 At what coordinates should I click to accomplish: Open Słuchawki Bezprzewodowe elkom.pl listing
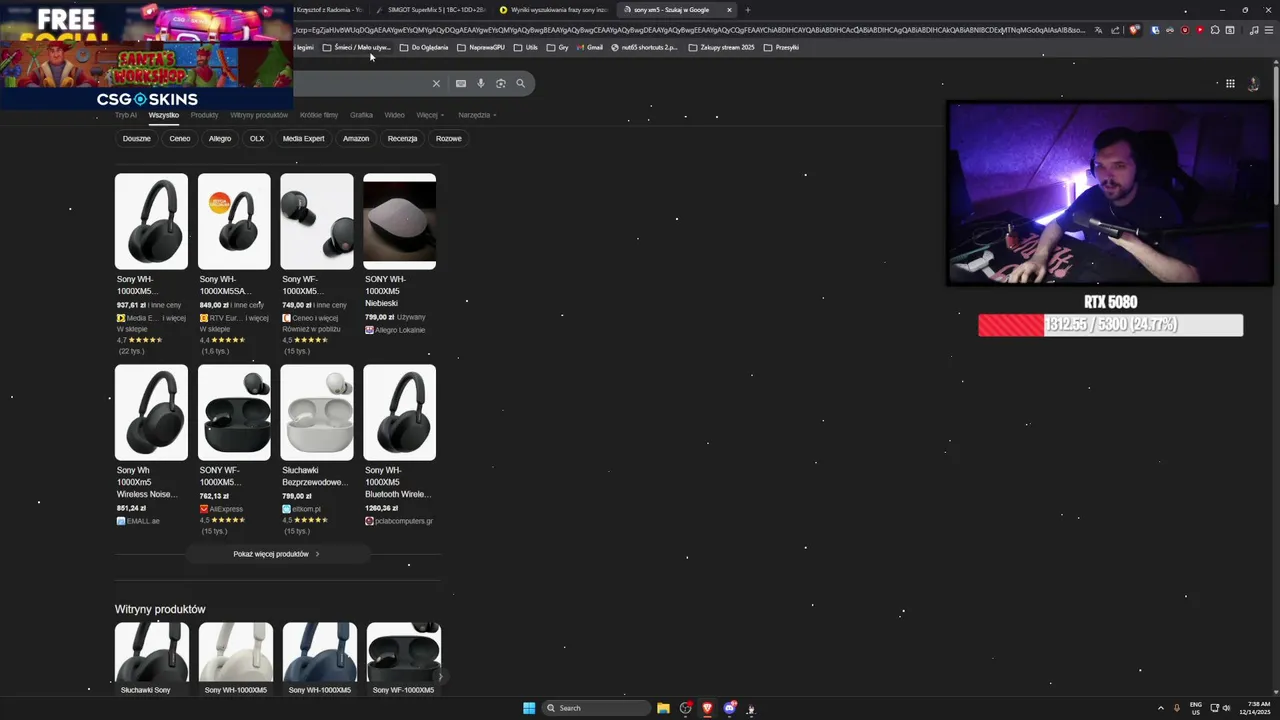pos(317,450)
